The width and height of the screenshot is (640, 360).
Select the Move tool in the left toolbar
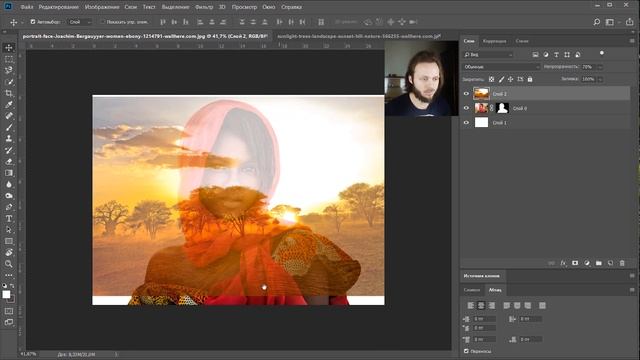click(9, 47)
